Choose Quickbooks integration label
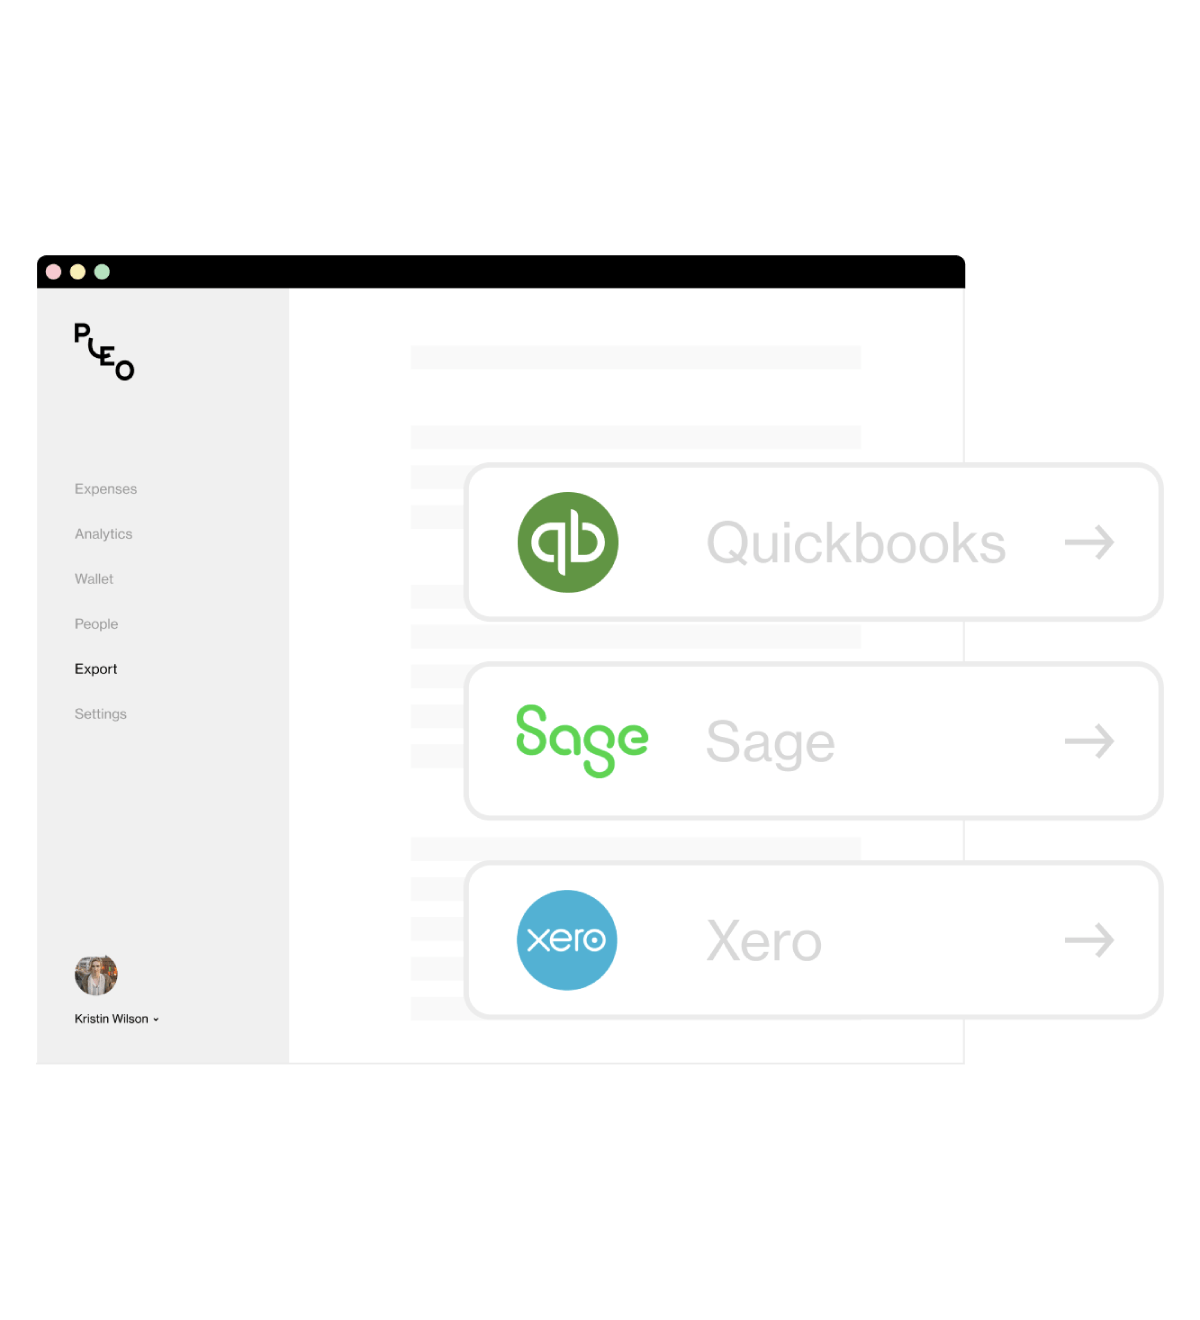 pyautogui.click(x=856, y=544)
